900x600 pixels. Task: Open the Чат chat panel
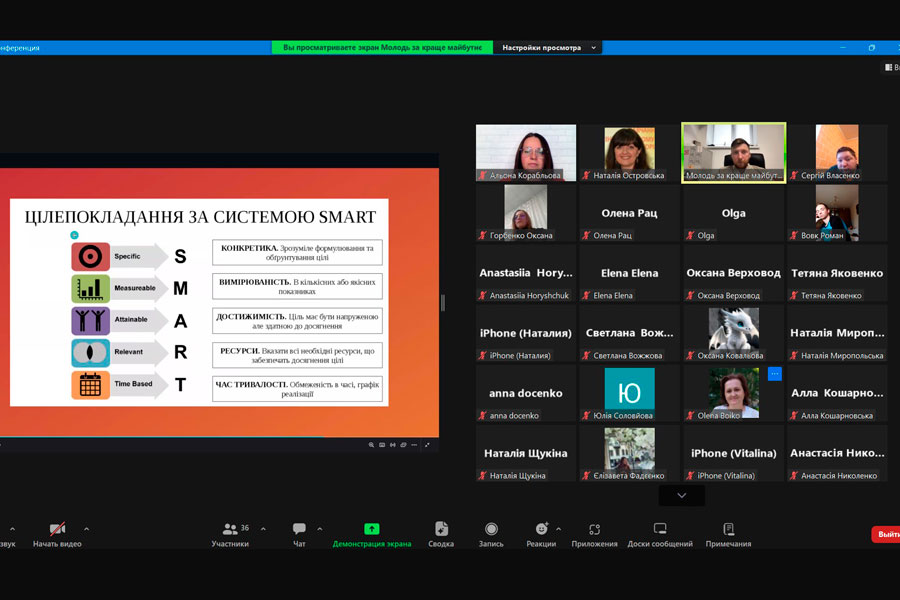point(299,533)
